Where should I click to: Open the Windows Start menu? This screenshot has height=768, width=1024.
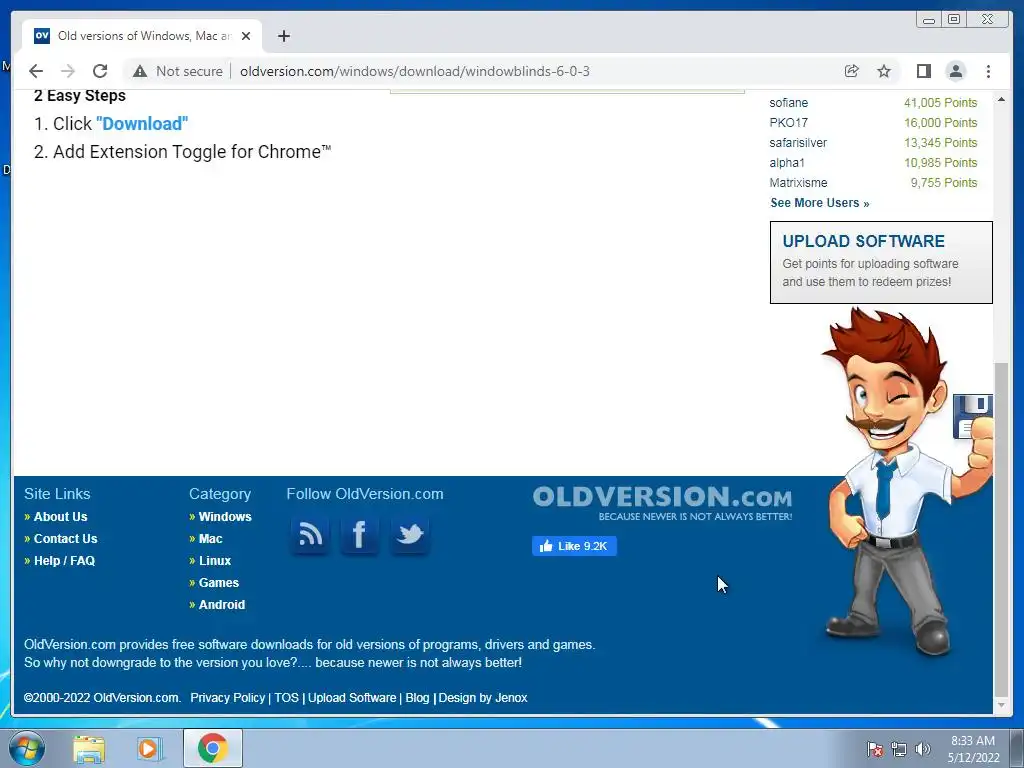click(27, 748)
